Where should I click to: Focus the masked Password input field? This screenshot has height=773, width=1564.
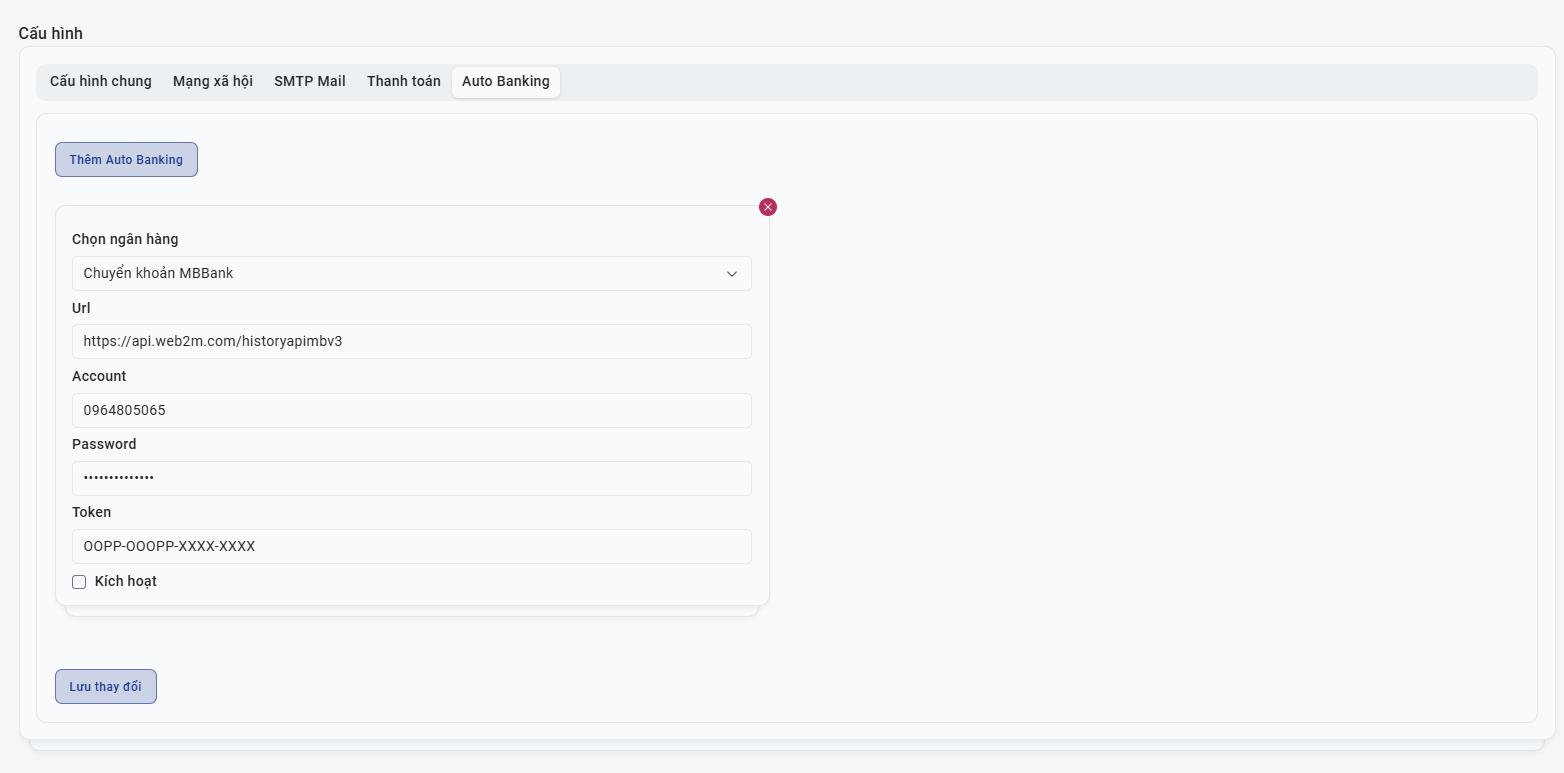(x=411, y=478)
